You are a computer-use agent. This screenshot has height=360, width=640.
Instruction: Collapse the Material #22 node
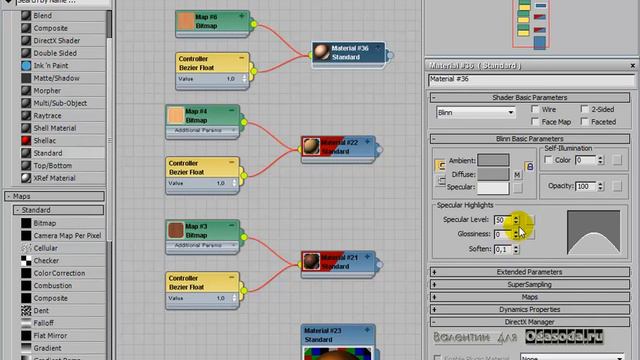coord(367,142)
